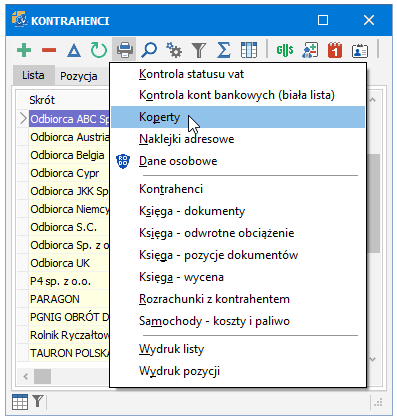
Task: Click the red calendar icon
Action: [335, 50]
